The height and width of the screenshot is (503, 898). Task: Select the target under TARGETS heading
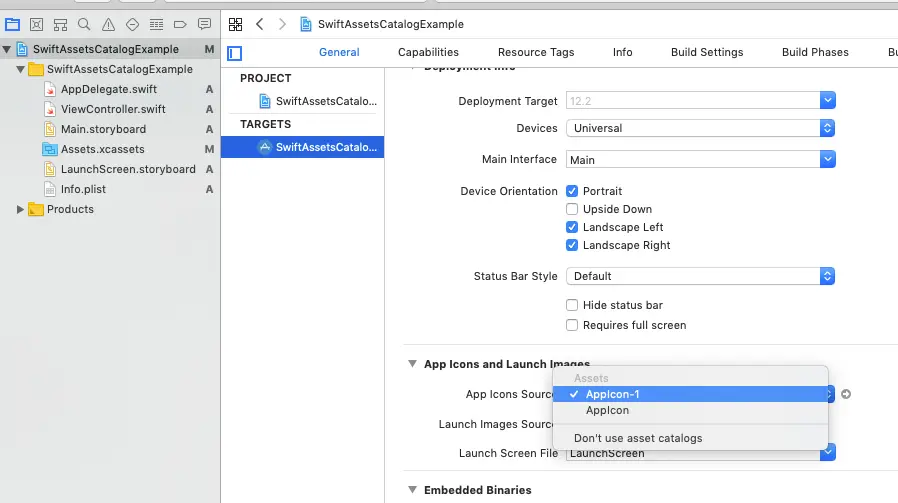coord(302,147)
